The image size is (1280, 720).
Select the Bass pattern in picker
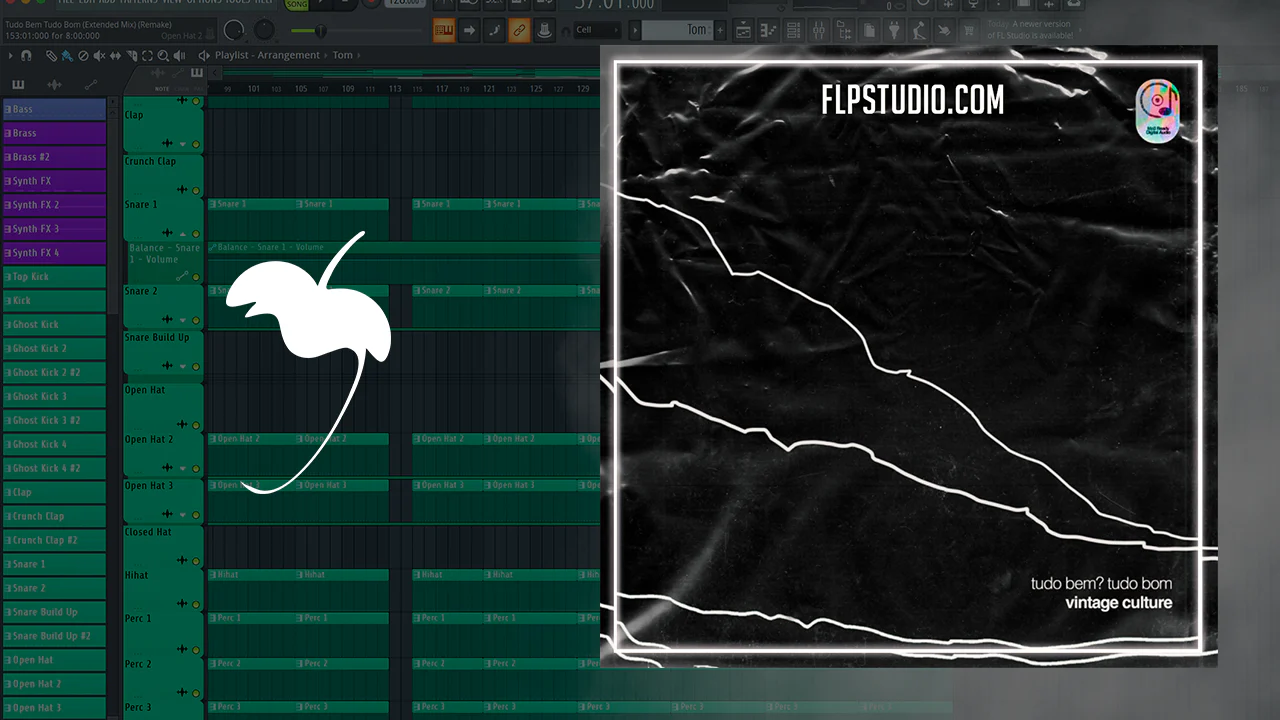click(55, 109)
